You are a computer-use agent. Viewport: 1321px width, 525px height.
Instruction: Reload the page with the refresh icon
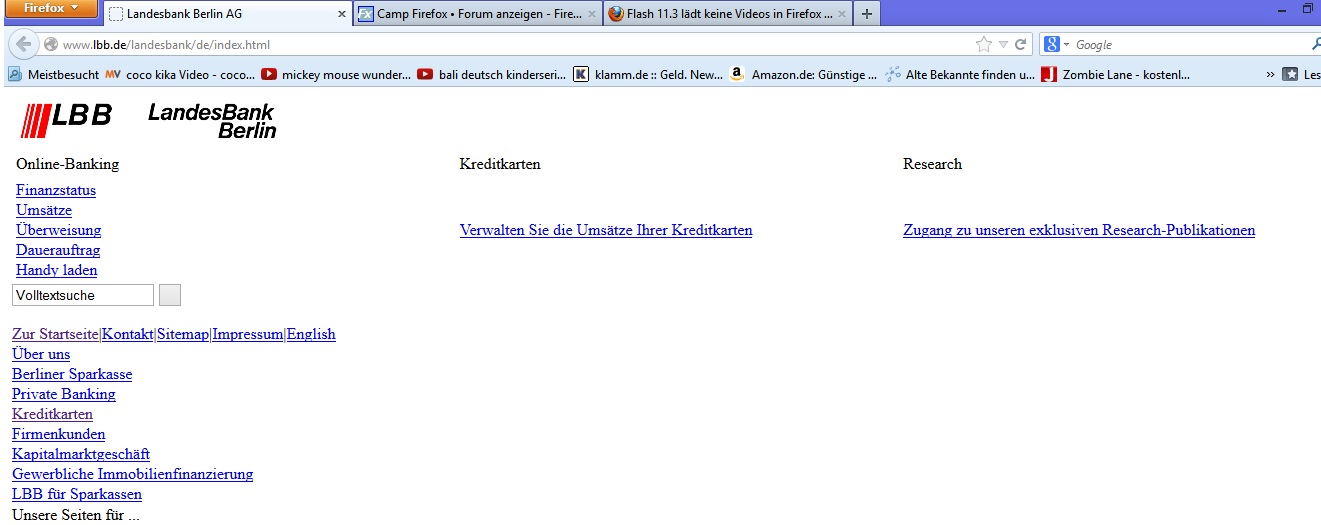tap(1021, 45)
